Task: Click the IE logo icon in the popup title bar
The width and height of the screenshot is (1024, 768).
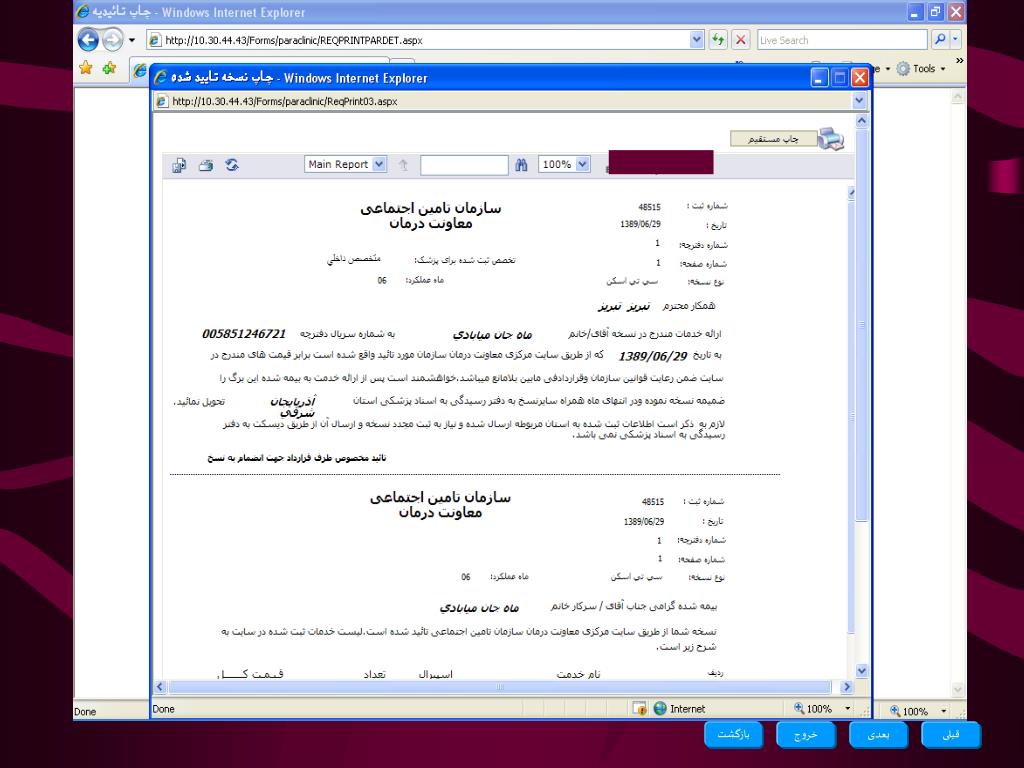Action: (x=161, y=78)
